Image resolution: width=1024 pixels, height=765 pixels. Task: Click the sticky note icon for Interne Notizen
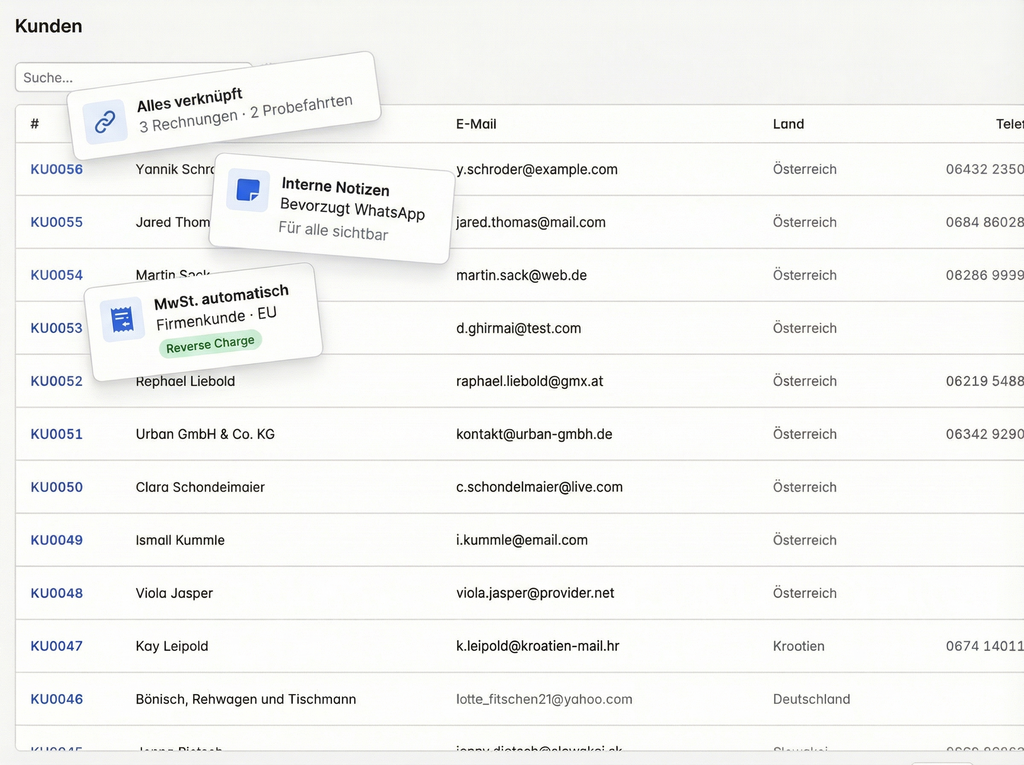[x=247, y=189]
